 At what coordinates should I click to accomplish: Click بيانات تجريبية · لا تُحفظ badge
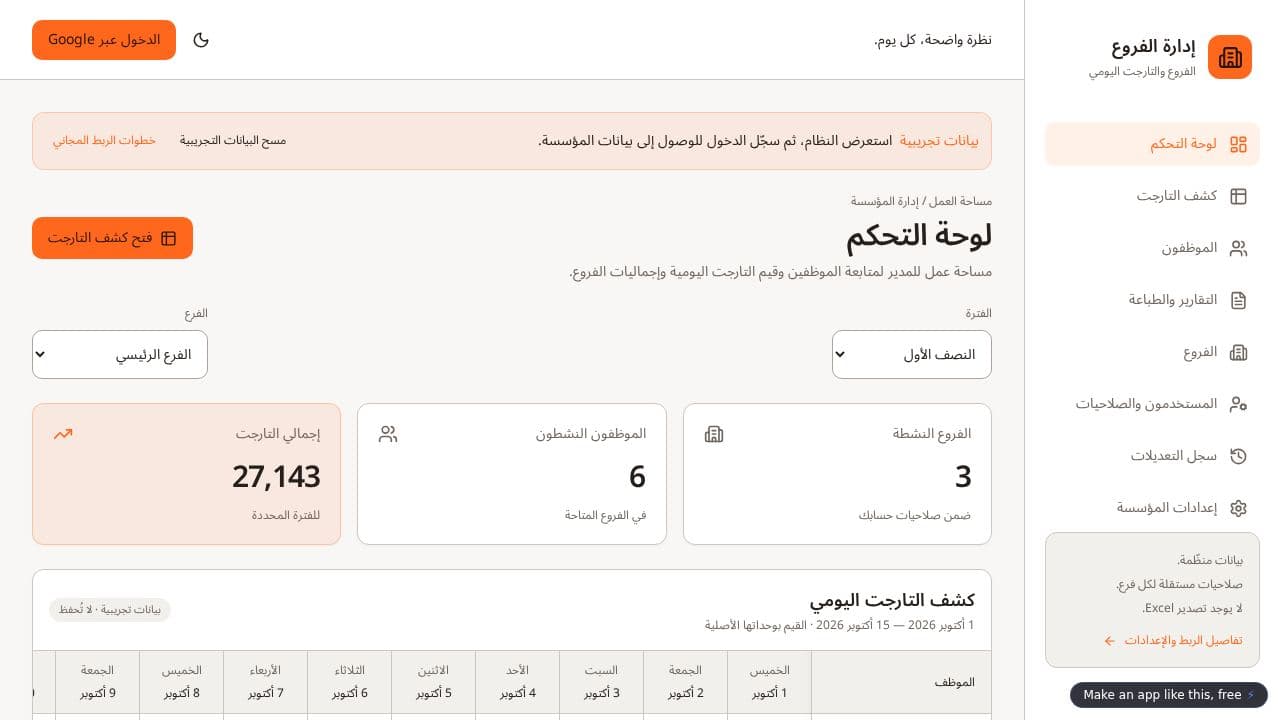click(x=110, y=610)
